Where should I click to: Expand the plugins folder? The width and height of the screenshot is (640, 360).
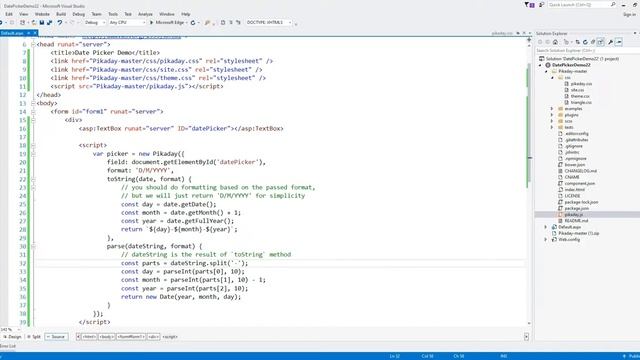(552, 115)
